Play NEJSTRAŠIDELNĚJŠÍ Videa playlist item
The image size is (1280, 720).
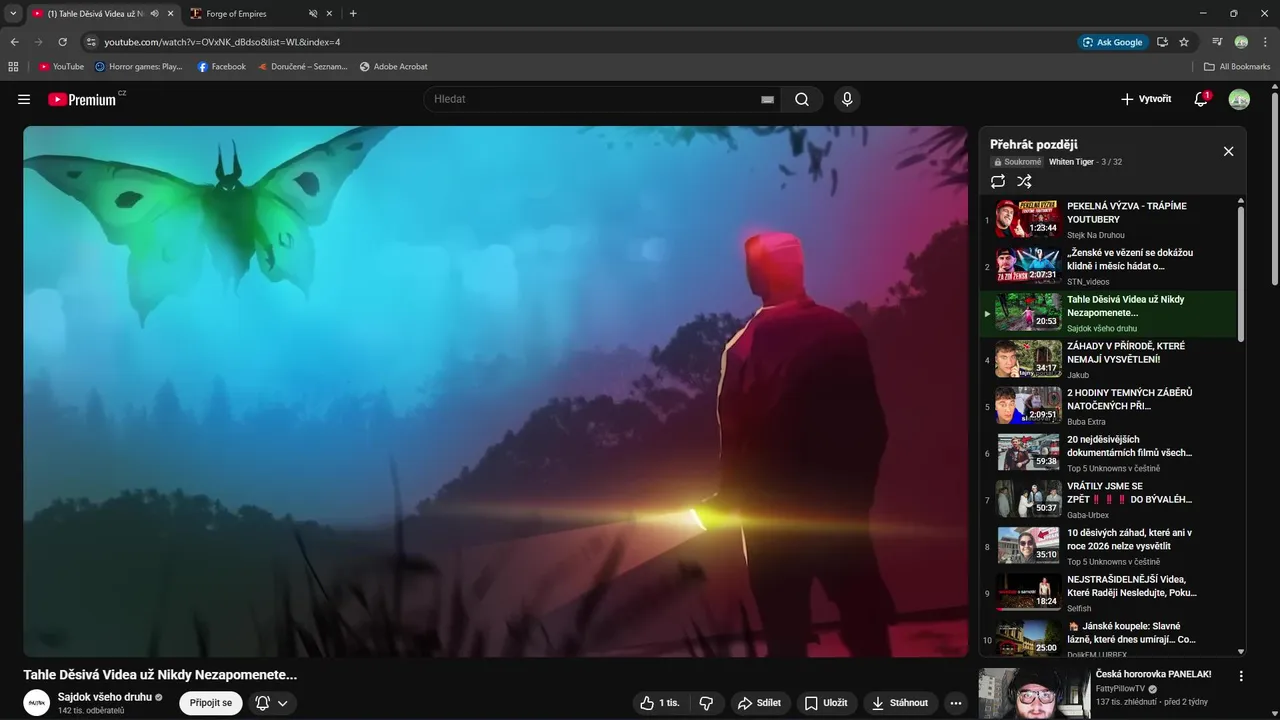(1110, 593)
